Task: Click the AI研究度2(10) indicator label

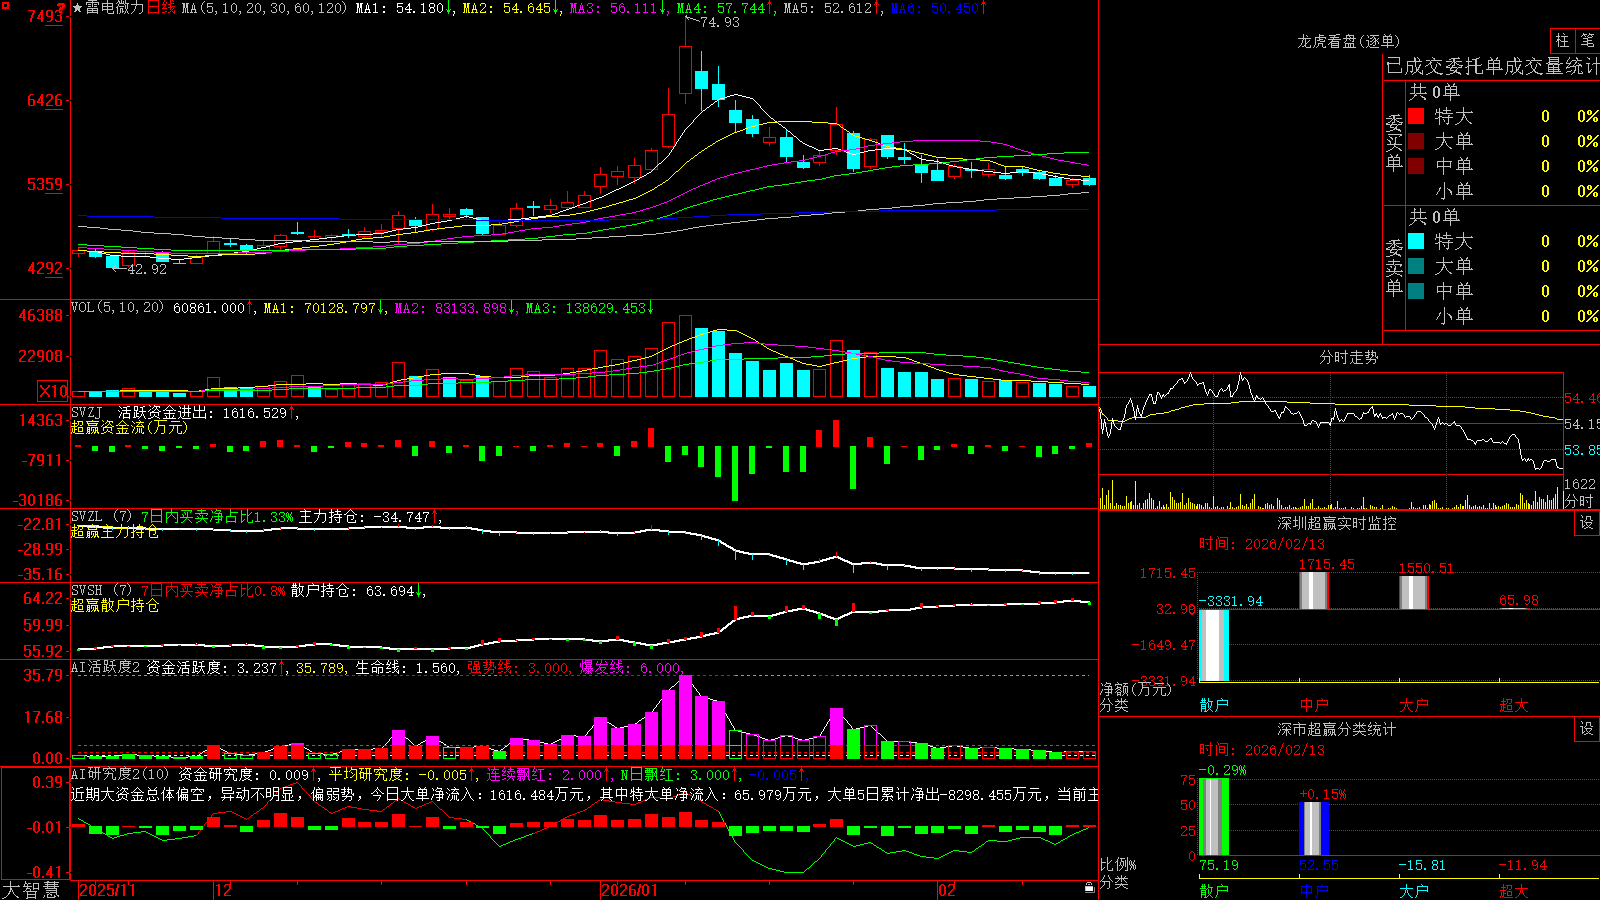Action: click(120, 774)
